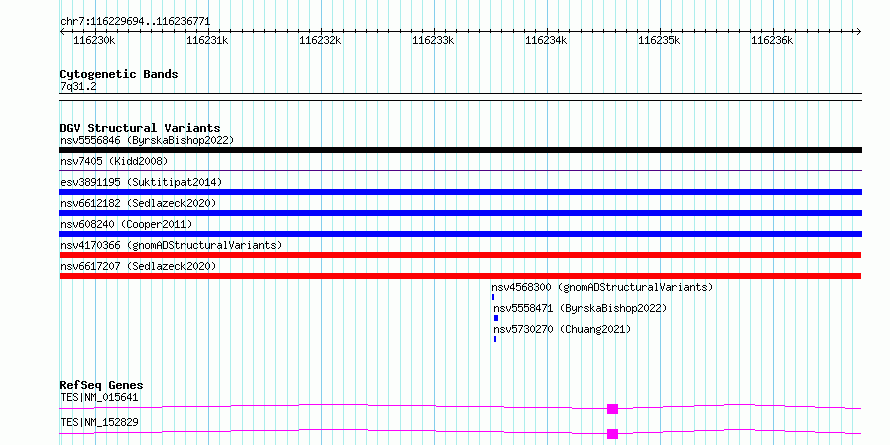Click the blue esv3891195 variant bar
This screenshot has height=445, width=890.
pos(460,192)
